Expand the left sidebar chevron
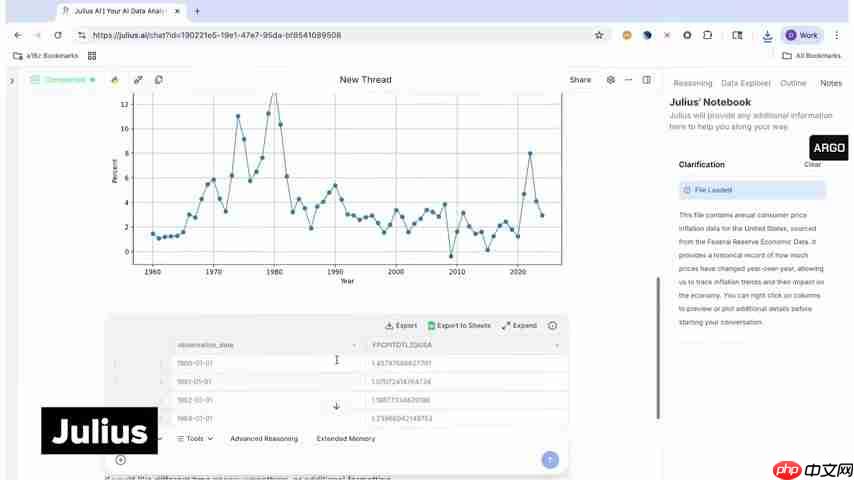 point(12,81)
